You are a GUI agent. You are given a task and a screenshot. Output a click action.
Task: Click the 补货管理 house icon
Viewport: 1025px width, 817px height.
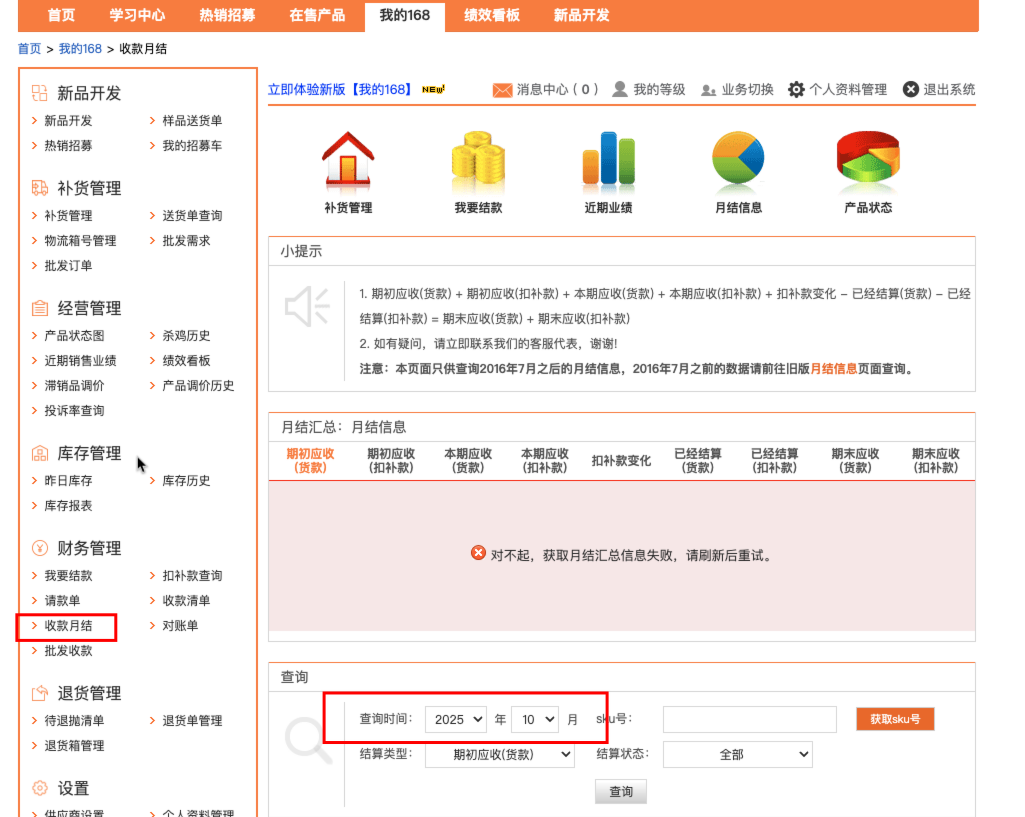(347, 160)
